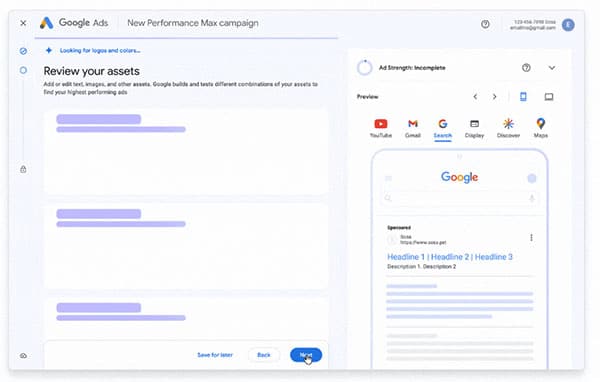Viewport: 600px width, 382px height.
Task: Open the Ad Strength help icon
Action: click(526, 68)
